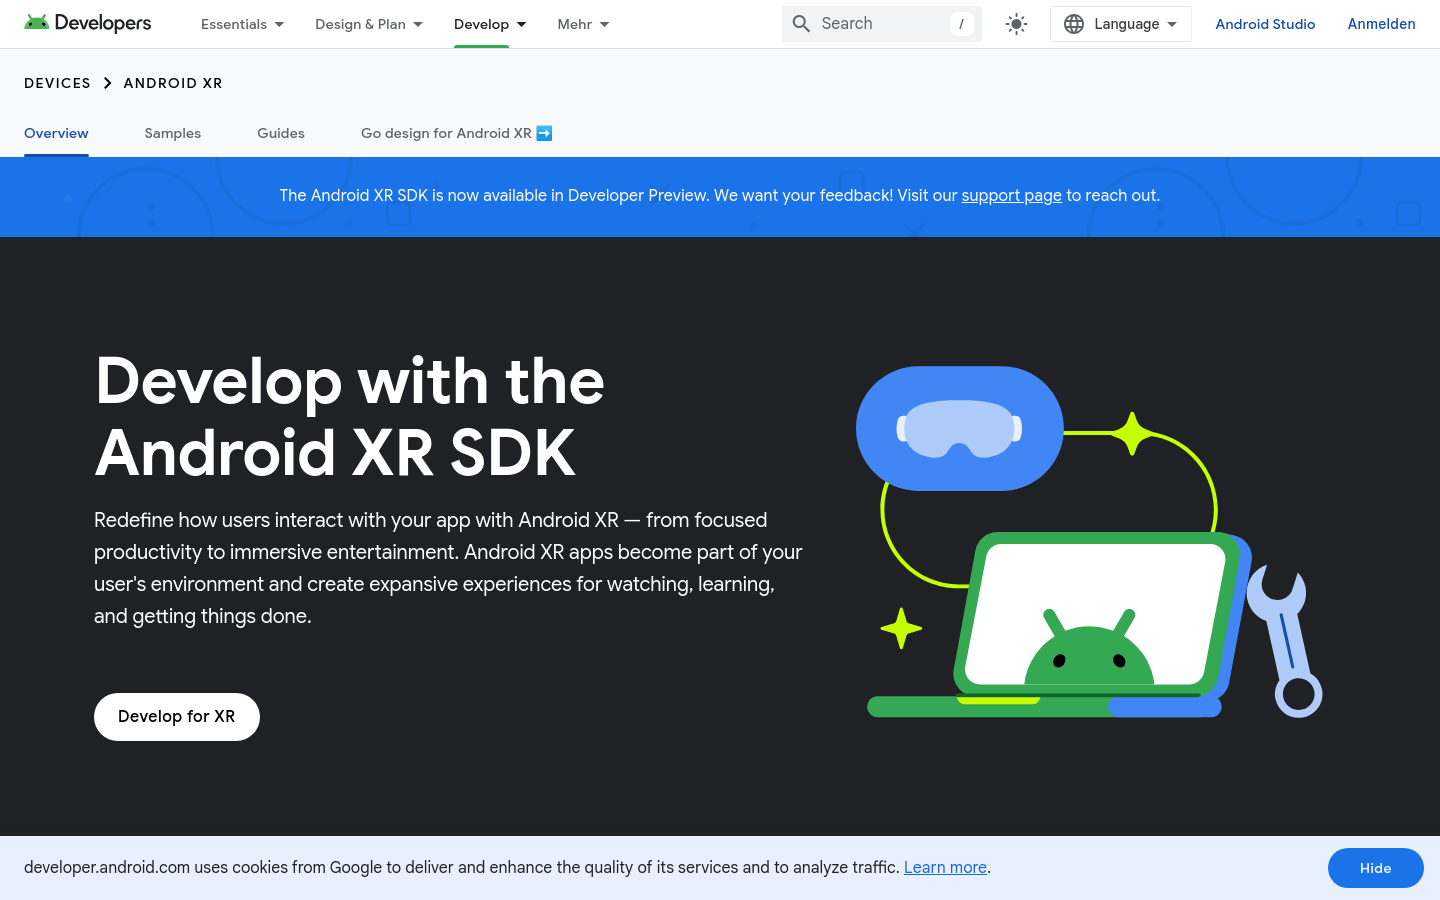Click the breadcrumb chevron after Devices
The image size is (1440, 900).
tap(107, 83)
